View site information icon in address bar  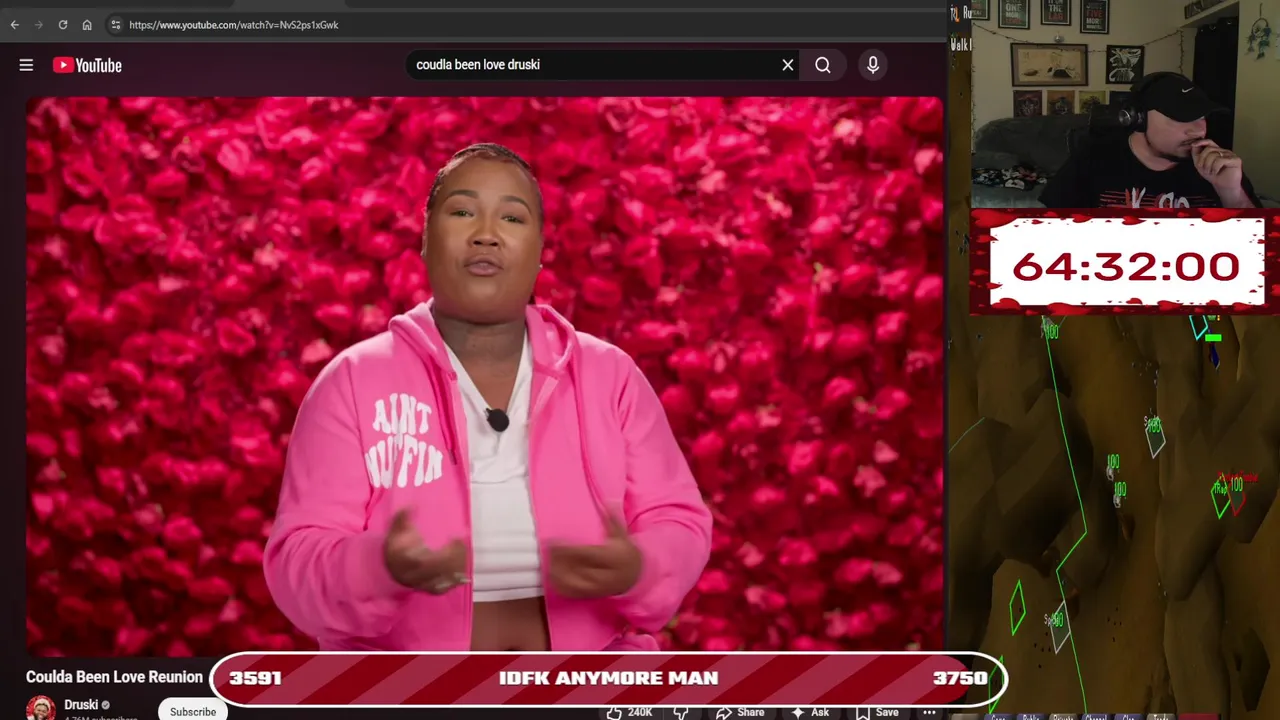click(x=115, y=25)
